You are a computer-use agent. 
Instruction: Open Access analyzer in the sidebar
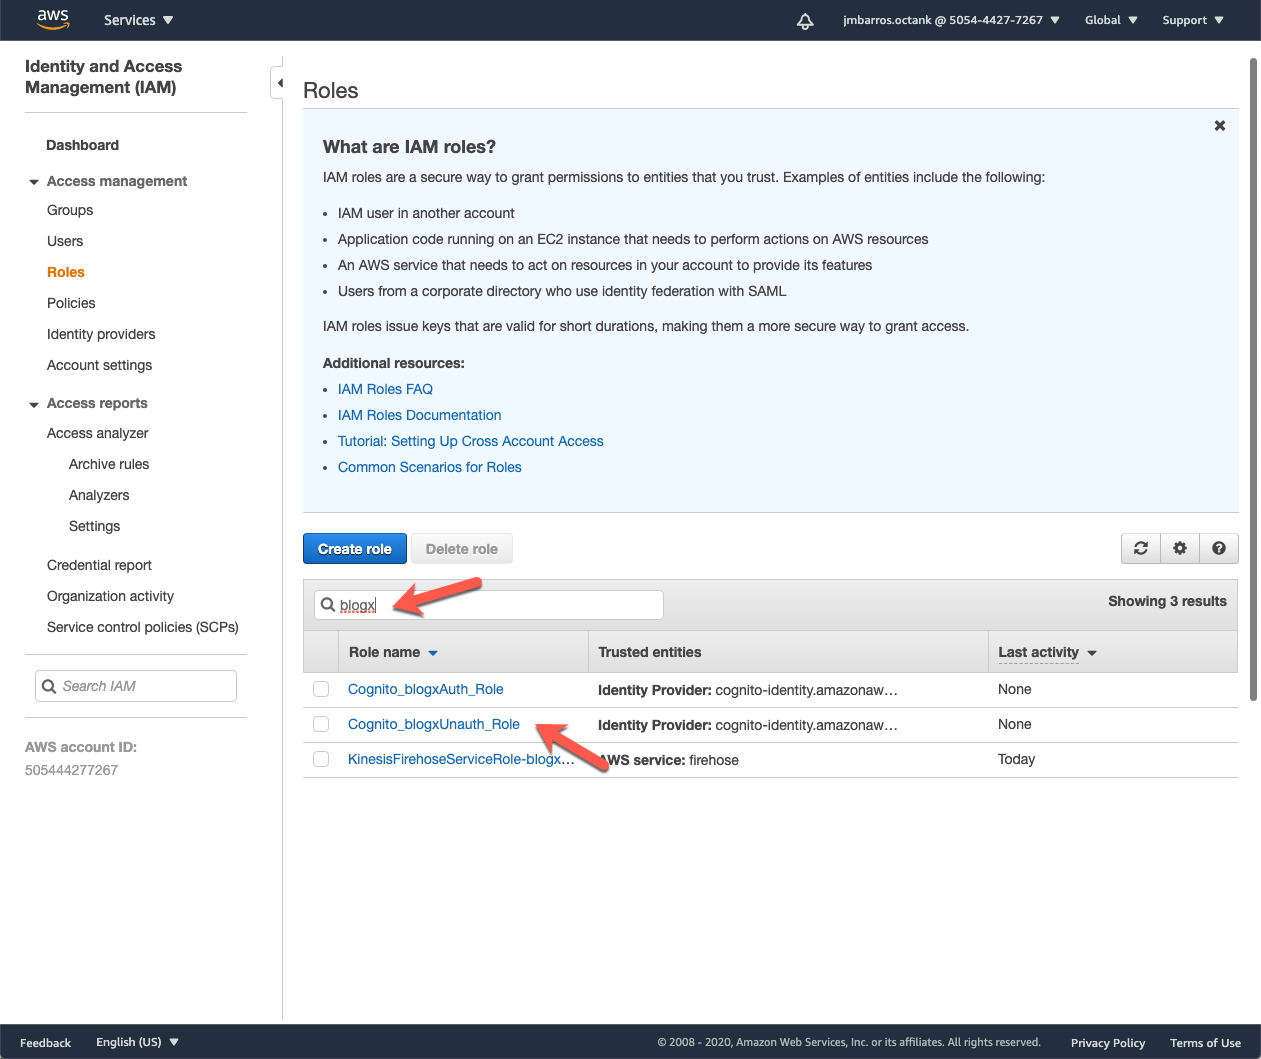point(97,433)
